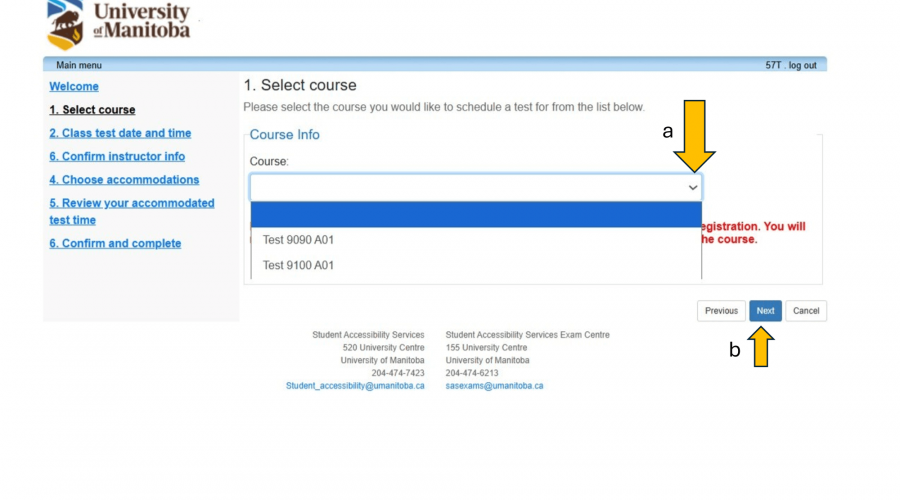Open the Main menu bar item
This screenshot has width=900, height=500.
(79, 65)
